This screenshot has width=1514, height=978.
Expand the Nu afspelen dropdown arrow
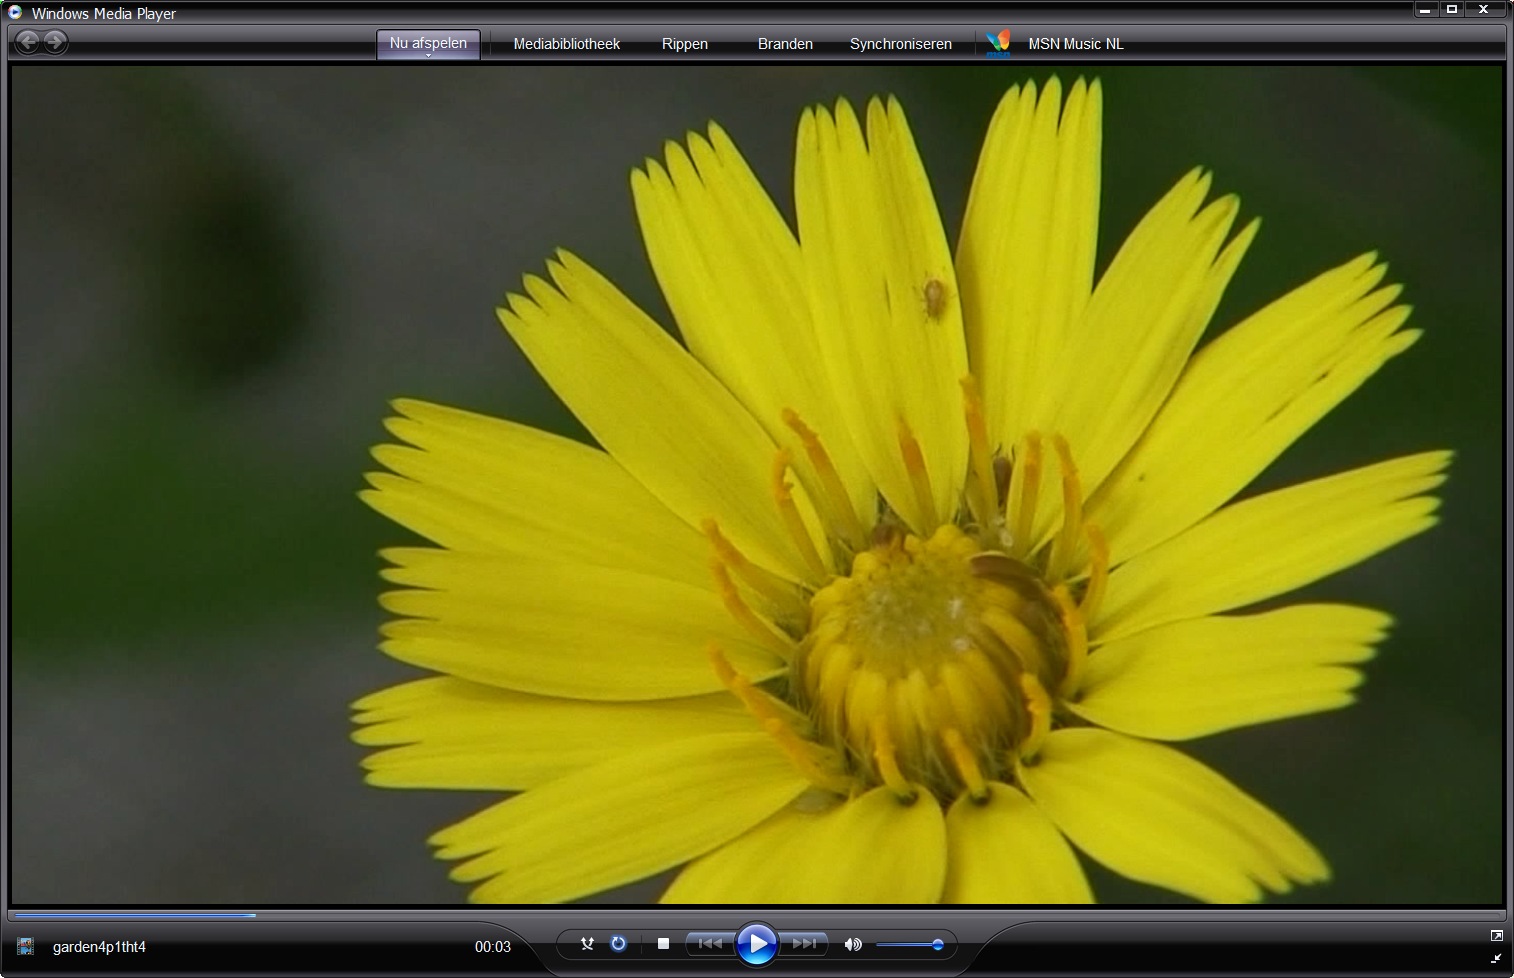tap(428, 56)
